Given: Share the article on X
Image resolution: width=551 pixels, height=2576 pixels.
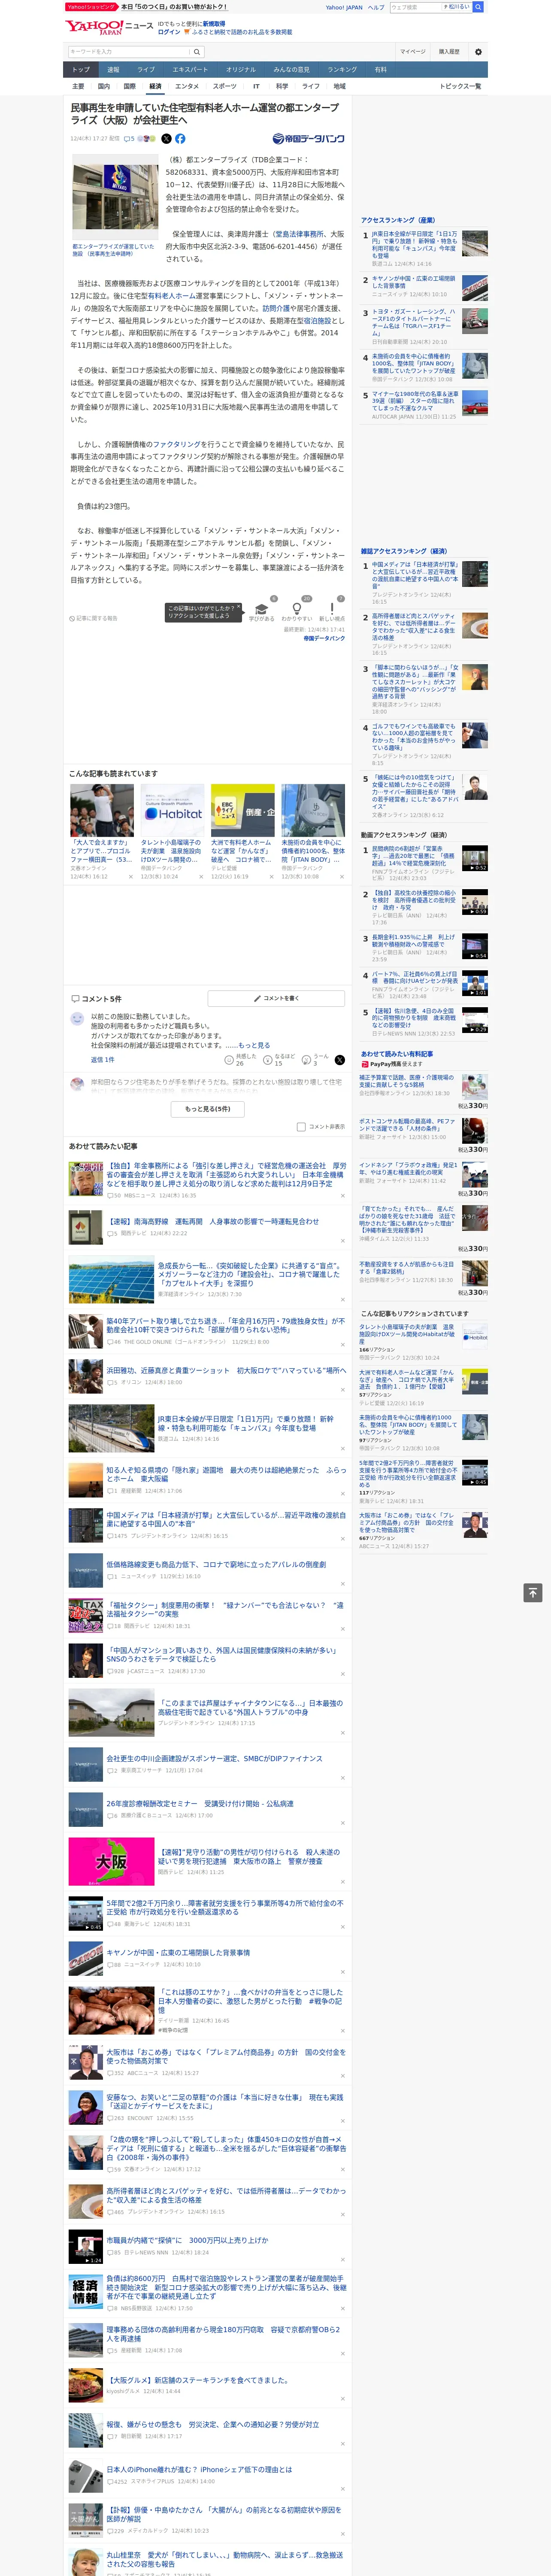Looking at the screenshot, I should pos(166,139).
